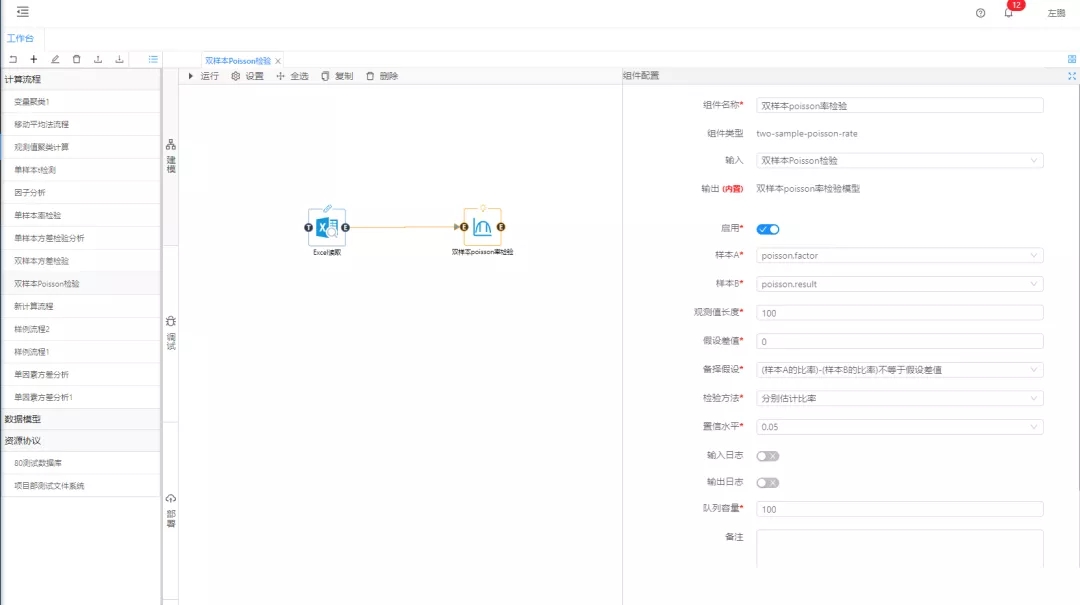Switch to the 工作台 tab
Image resolution: width=1080 pixels, height=605 pixels.
[20, 38]
